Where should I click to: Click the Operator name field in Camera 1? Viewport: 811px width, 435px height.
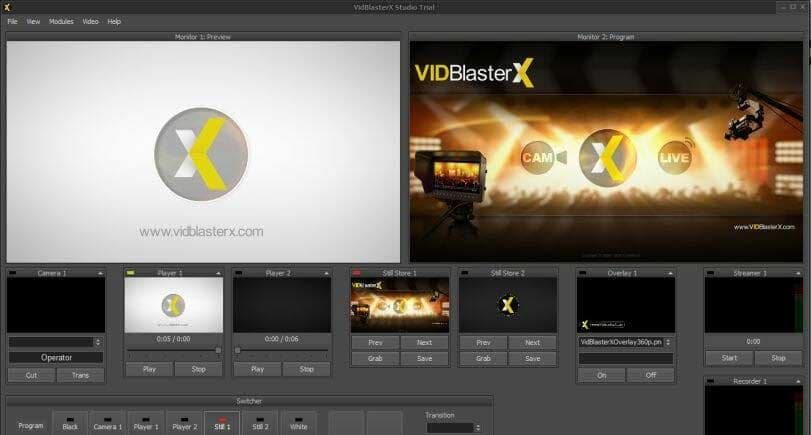pyautogui.click(x=56, y=357)
